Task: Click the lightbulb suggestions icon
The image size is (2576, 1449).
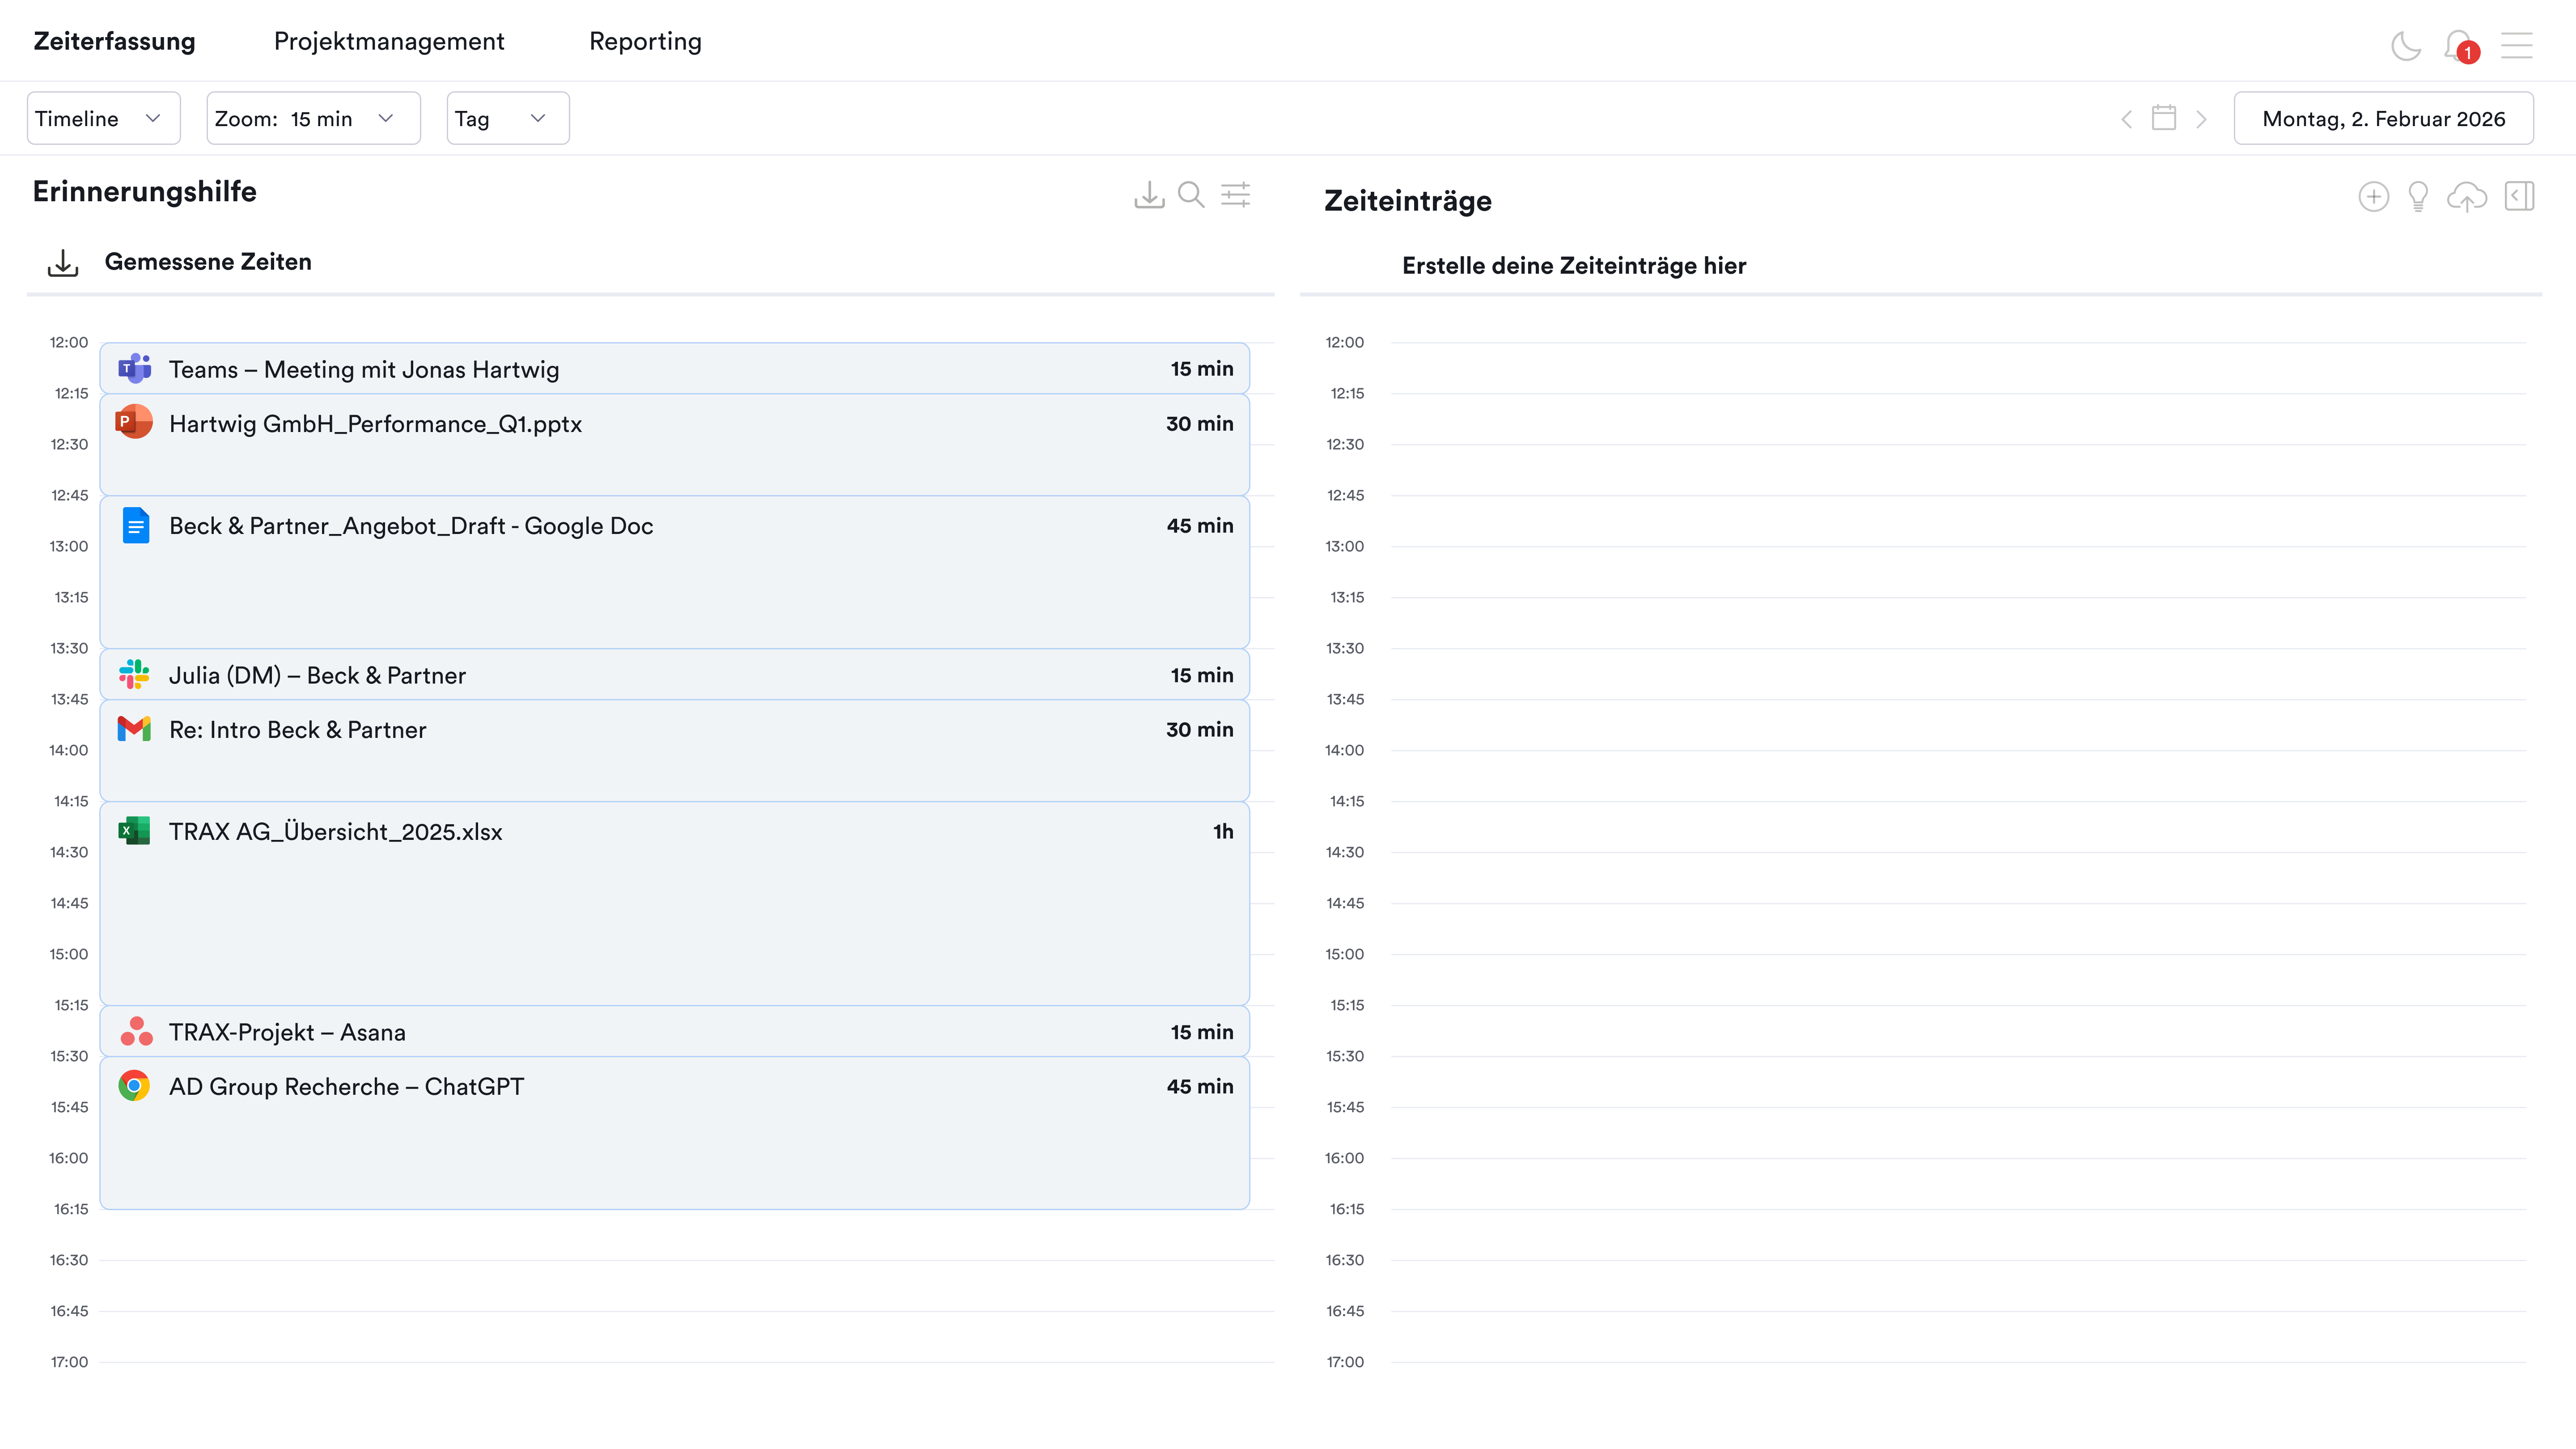Action: pyautogui.click(x=2418, y=196)
